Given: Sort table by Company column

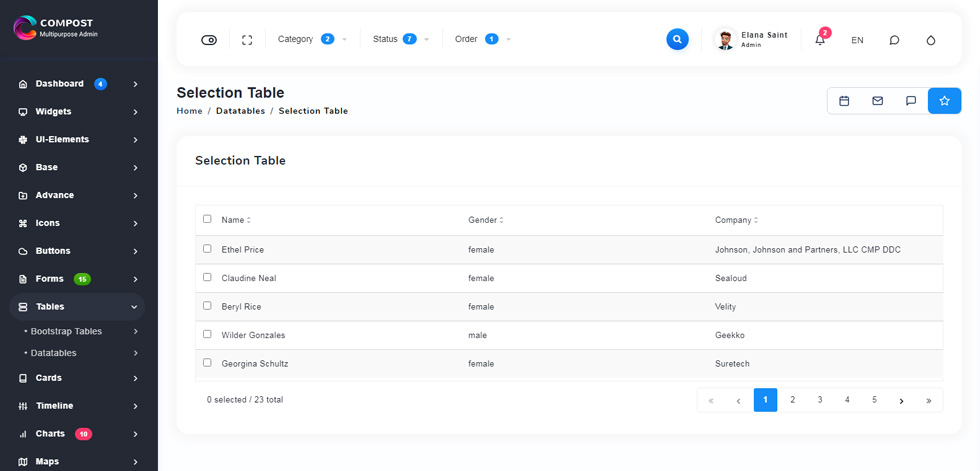Looking at the screenshot, I should click(x=736, y=220).
